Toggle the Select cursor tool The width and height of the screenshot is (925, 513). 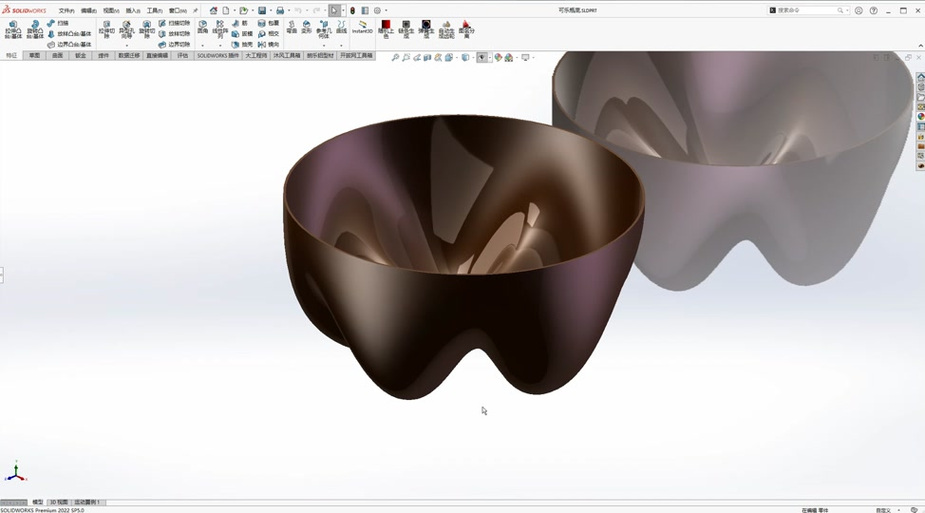coord(334,10)
